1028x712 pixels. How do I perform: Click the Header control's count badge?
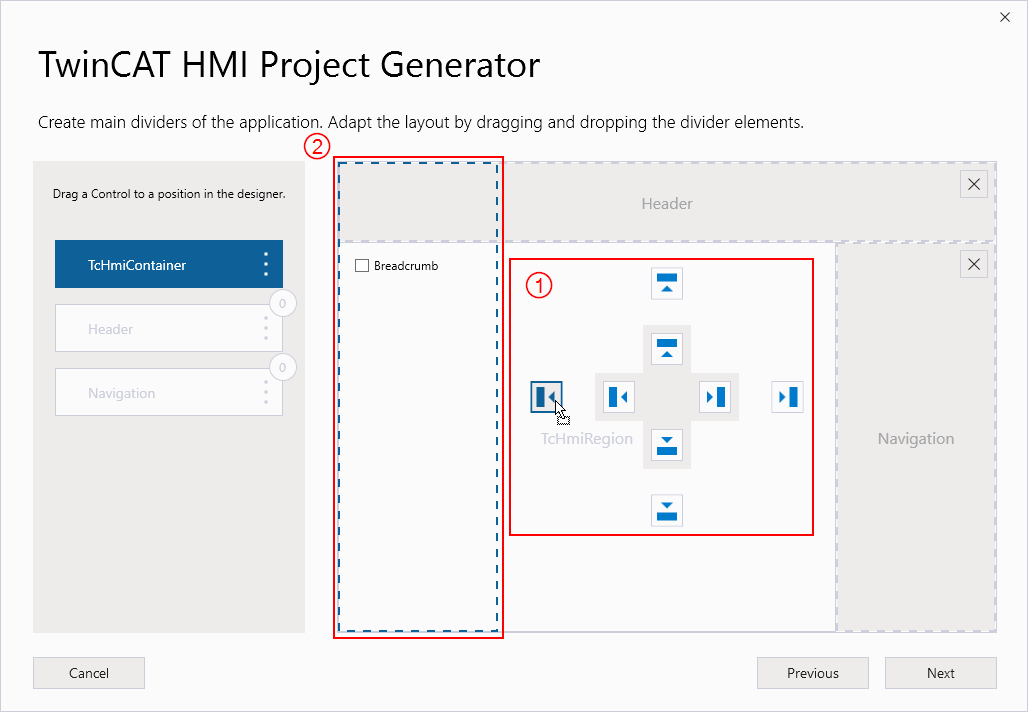coord(283,304)
